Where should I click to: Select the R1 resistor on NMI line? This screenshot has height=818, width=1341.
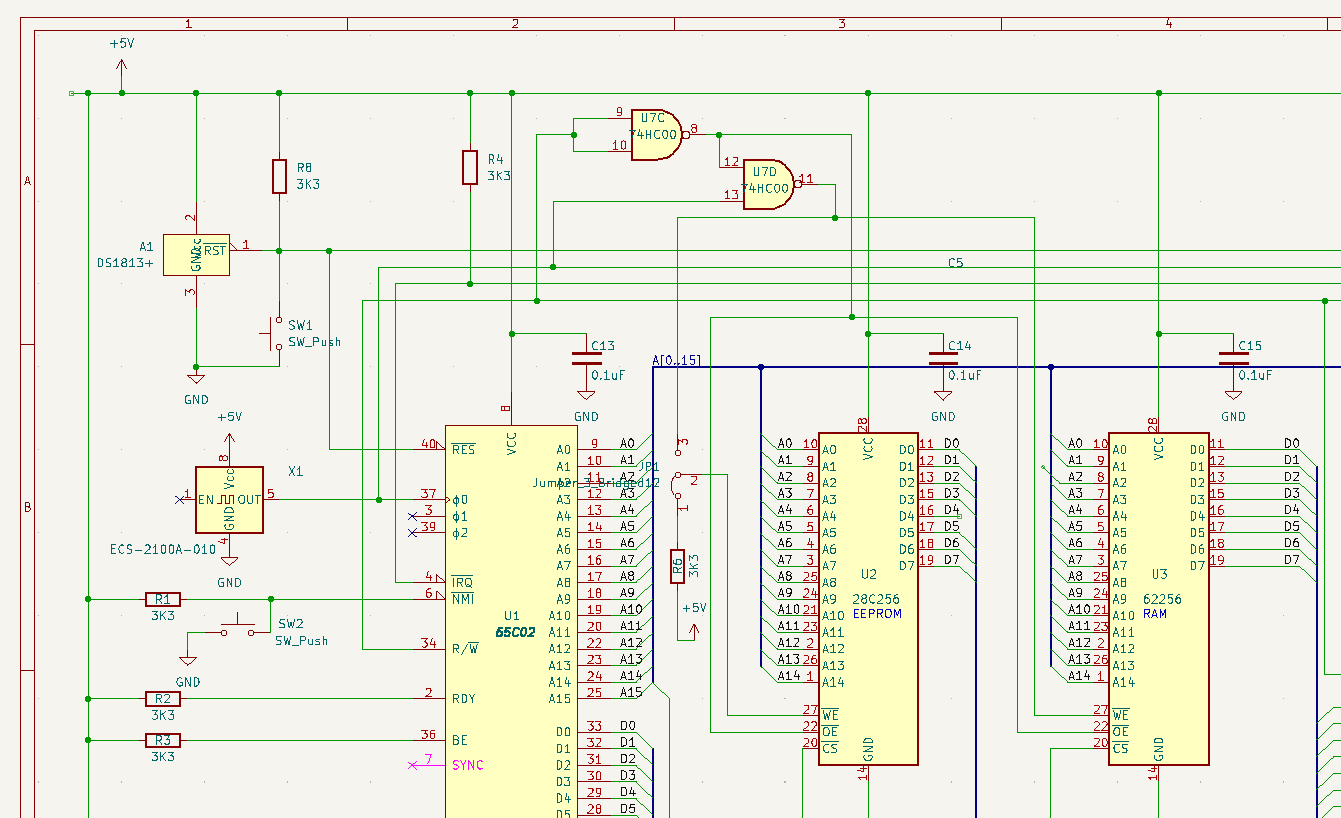(x=162, y=599)
